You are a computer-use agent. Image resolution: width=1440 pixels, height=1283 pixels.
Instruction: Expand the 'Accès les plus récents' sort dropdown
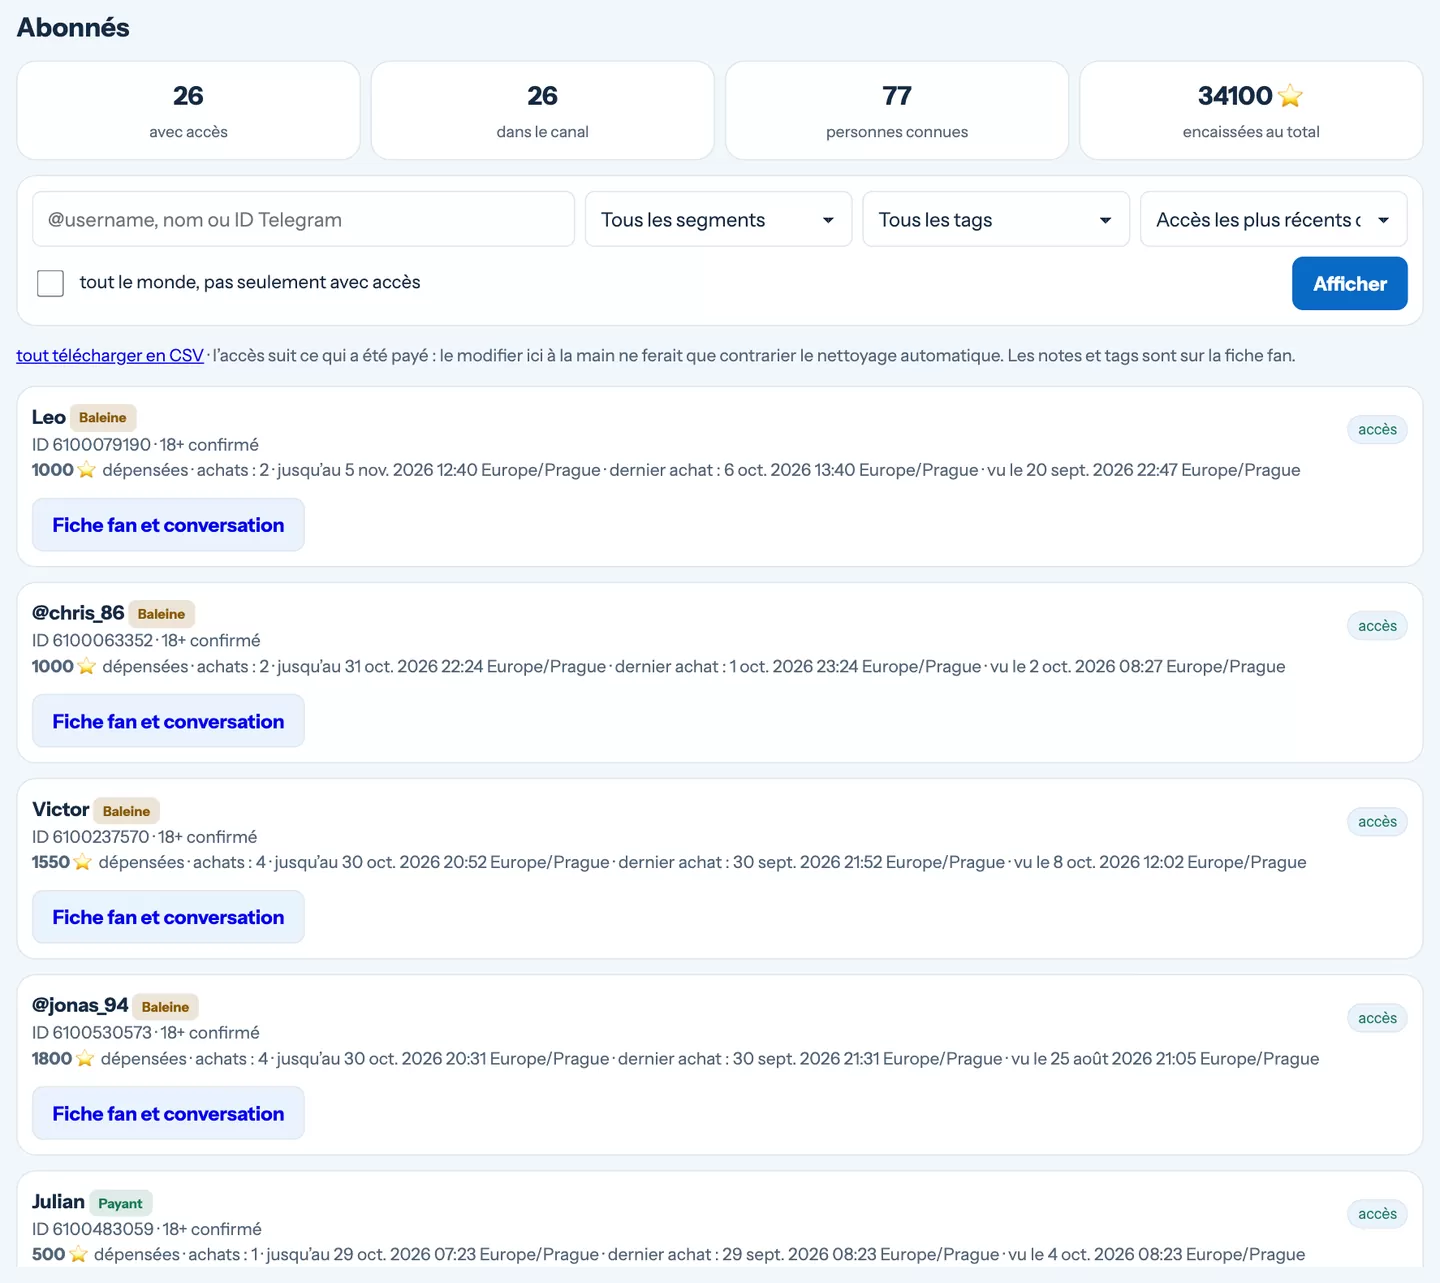(1273, 219)
